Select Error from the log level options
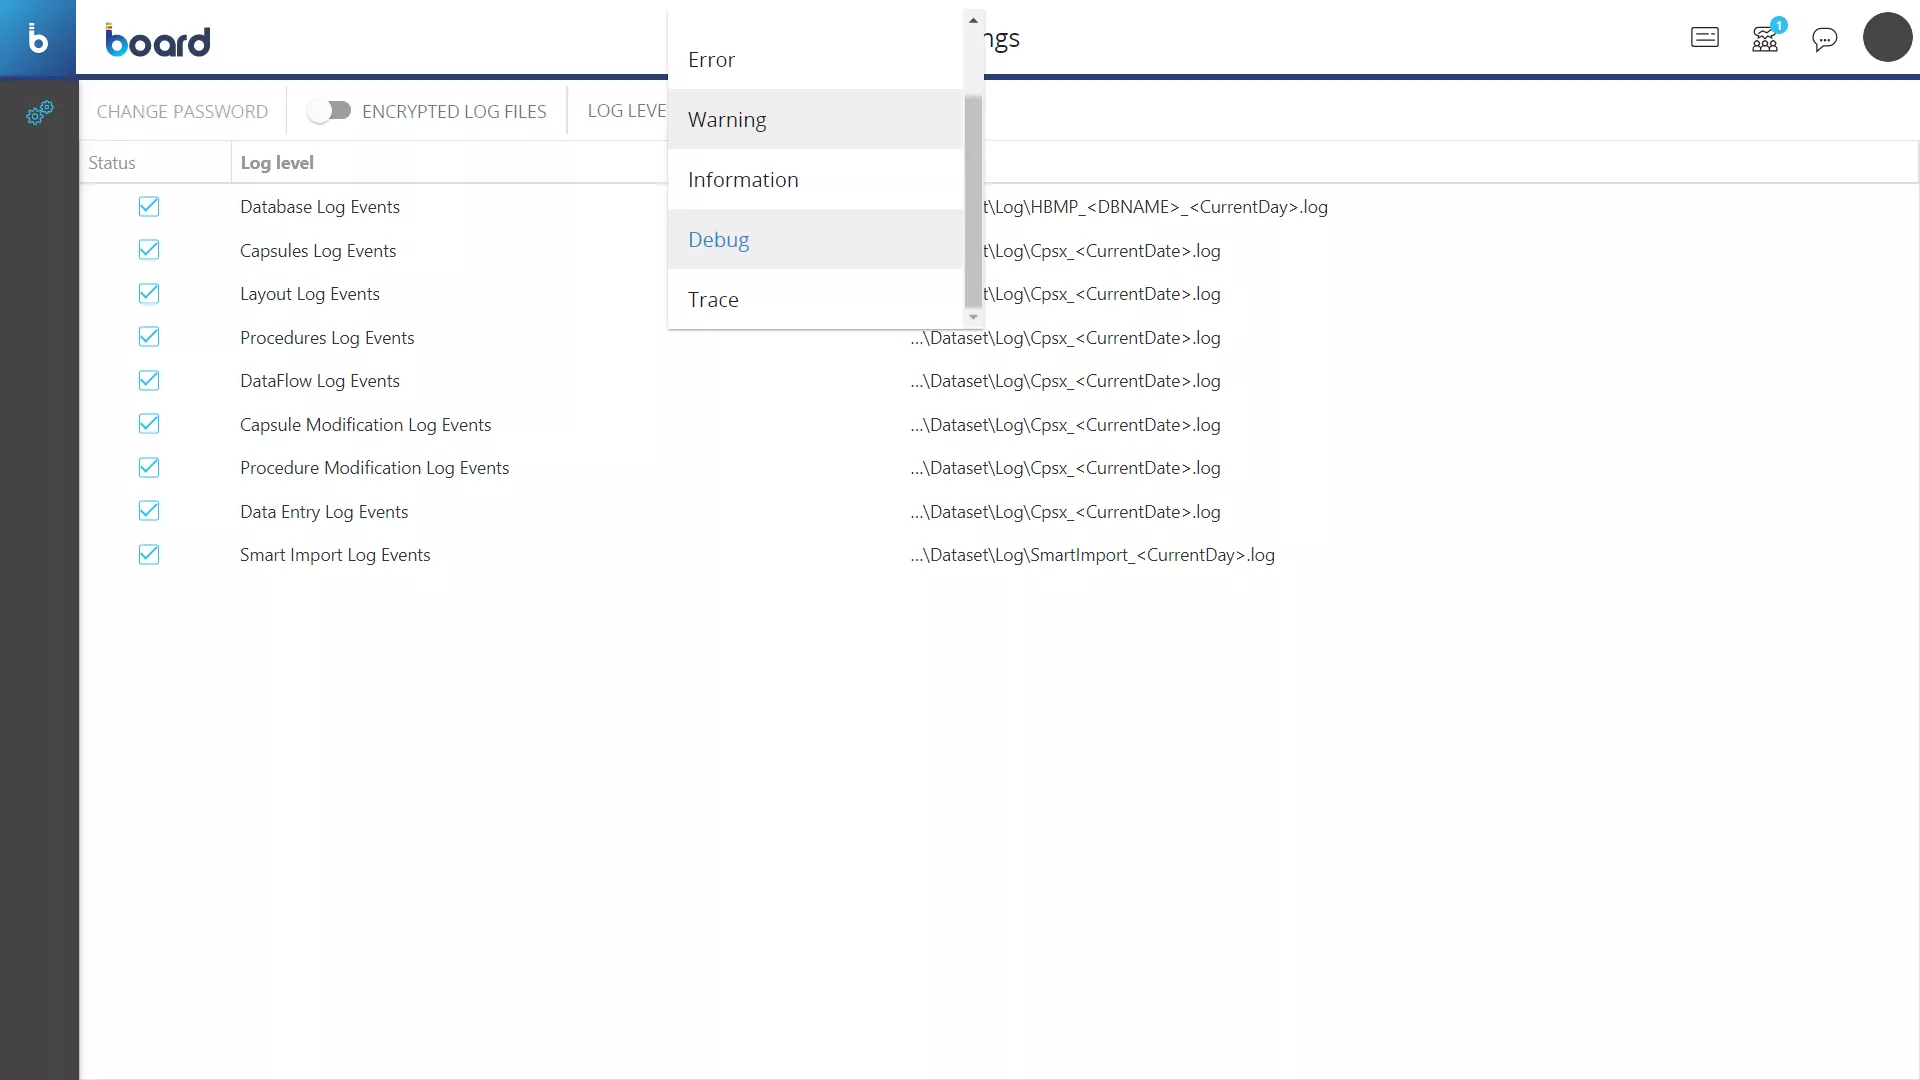Viewport: 1920px width, 1080px height. [x=712, y=59]
